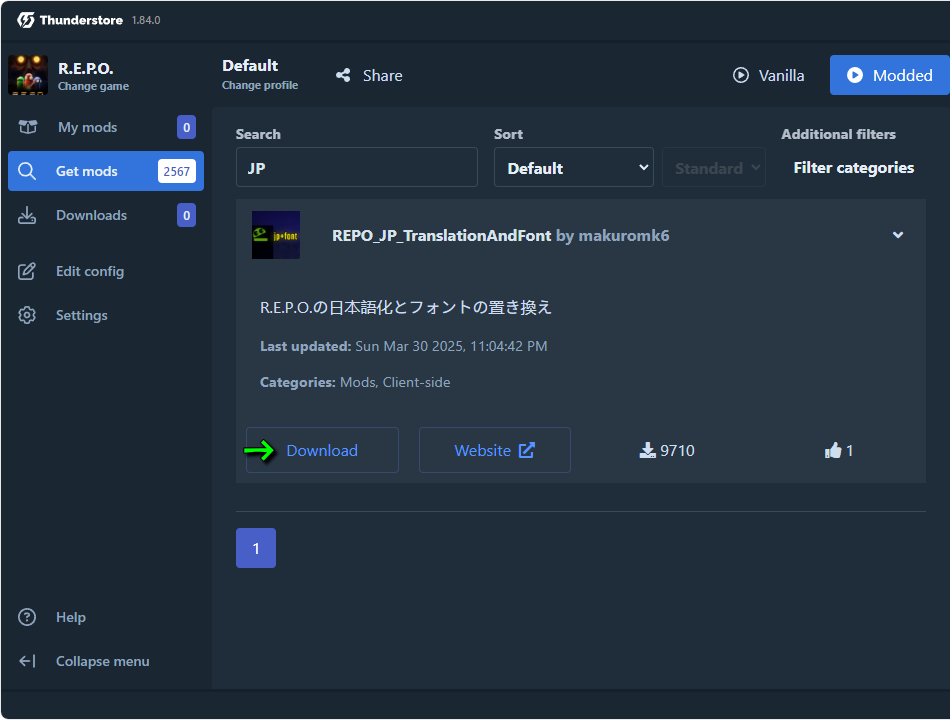Click the download count icon
Screen dimensions: 950x720
[x=647, y=450]
